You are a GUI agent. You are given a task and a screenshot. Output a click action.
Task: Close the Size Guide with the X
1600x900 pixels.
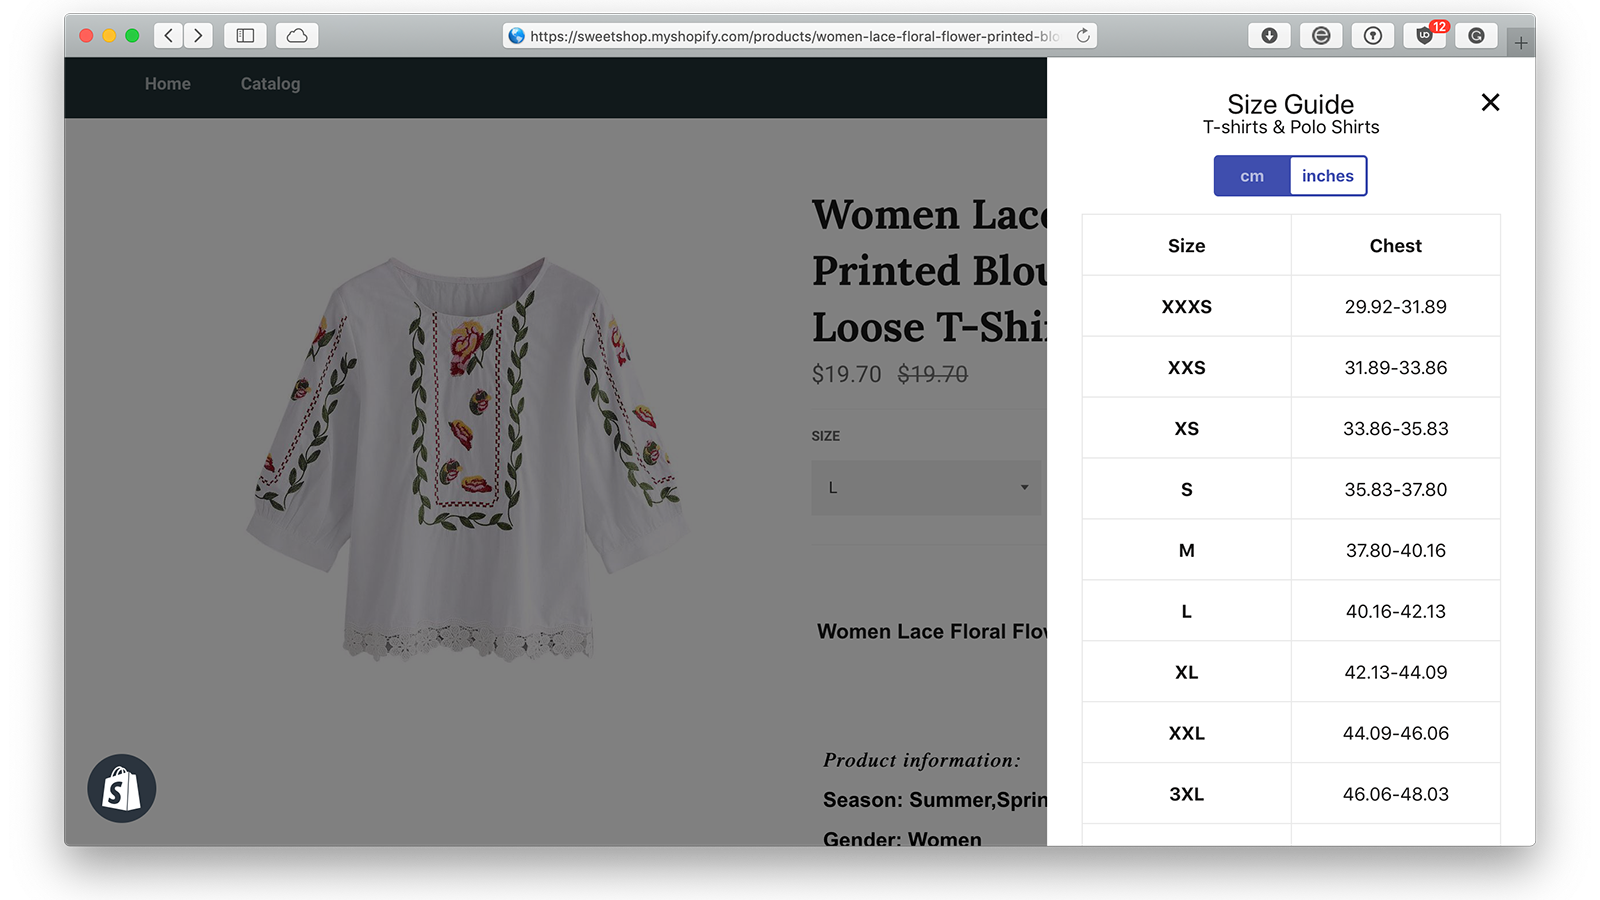click(1490, 102)
